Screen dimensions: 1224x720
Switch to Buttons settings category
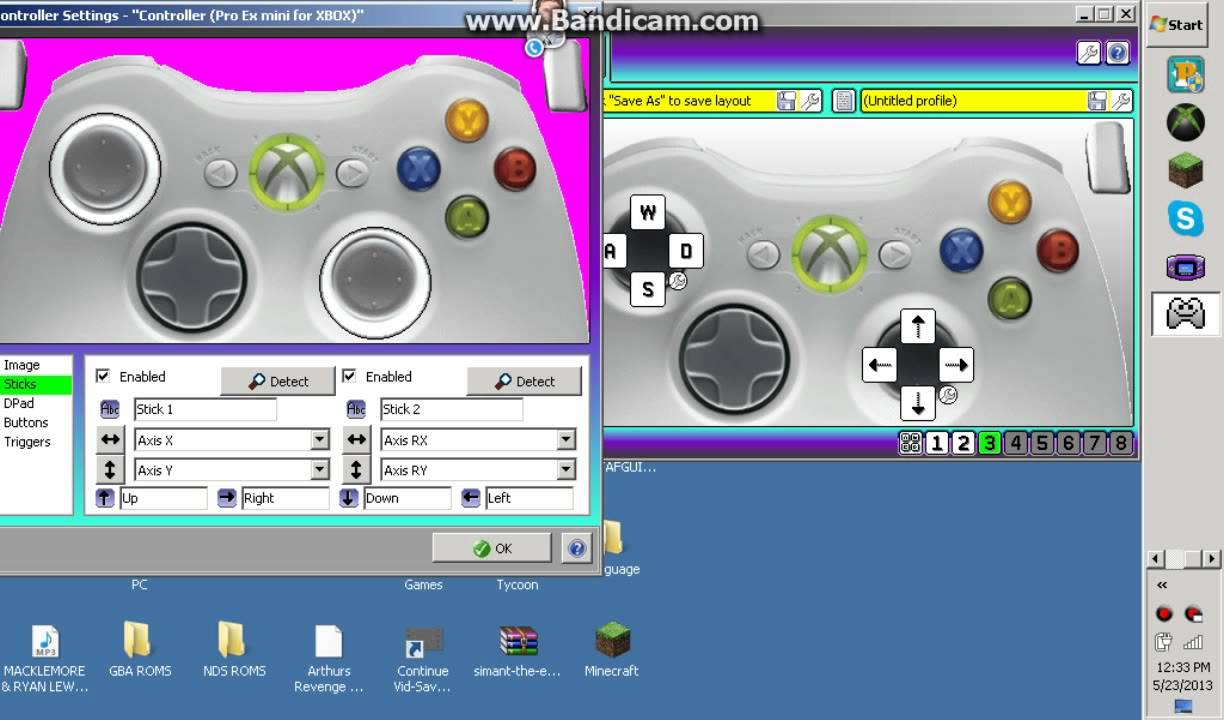pyautogui.click(x=26, y=422)
